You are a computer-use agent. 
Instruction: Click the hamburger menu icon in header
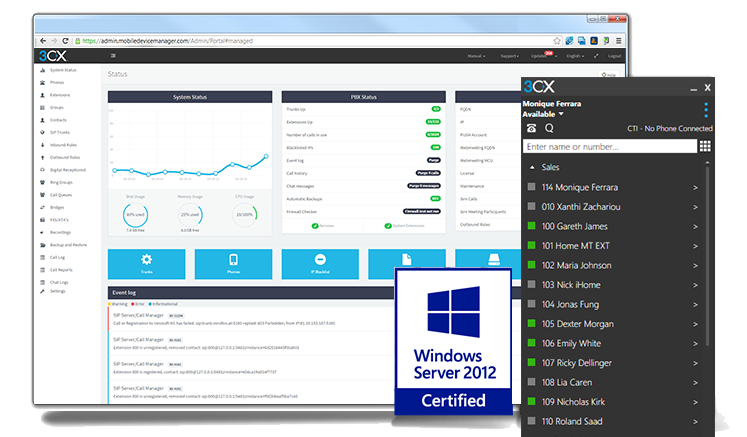pyautogui.click(x=112, y=57)
